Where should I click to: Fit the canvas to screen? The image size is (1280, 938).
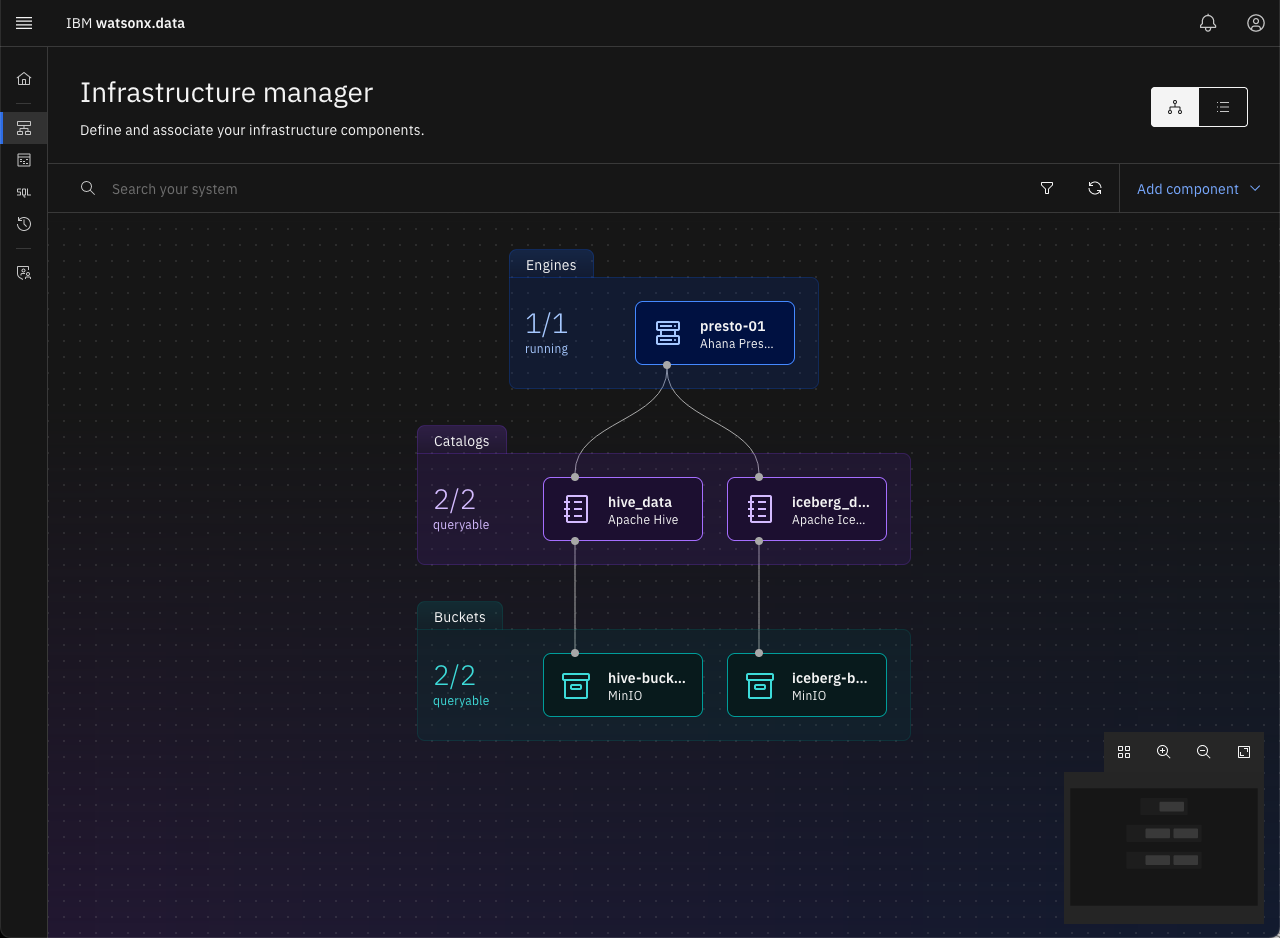pos(1244,752)
